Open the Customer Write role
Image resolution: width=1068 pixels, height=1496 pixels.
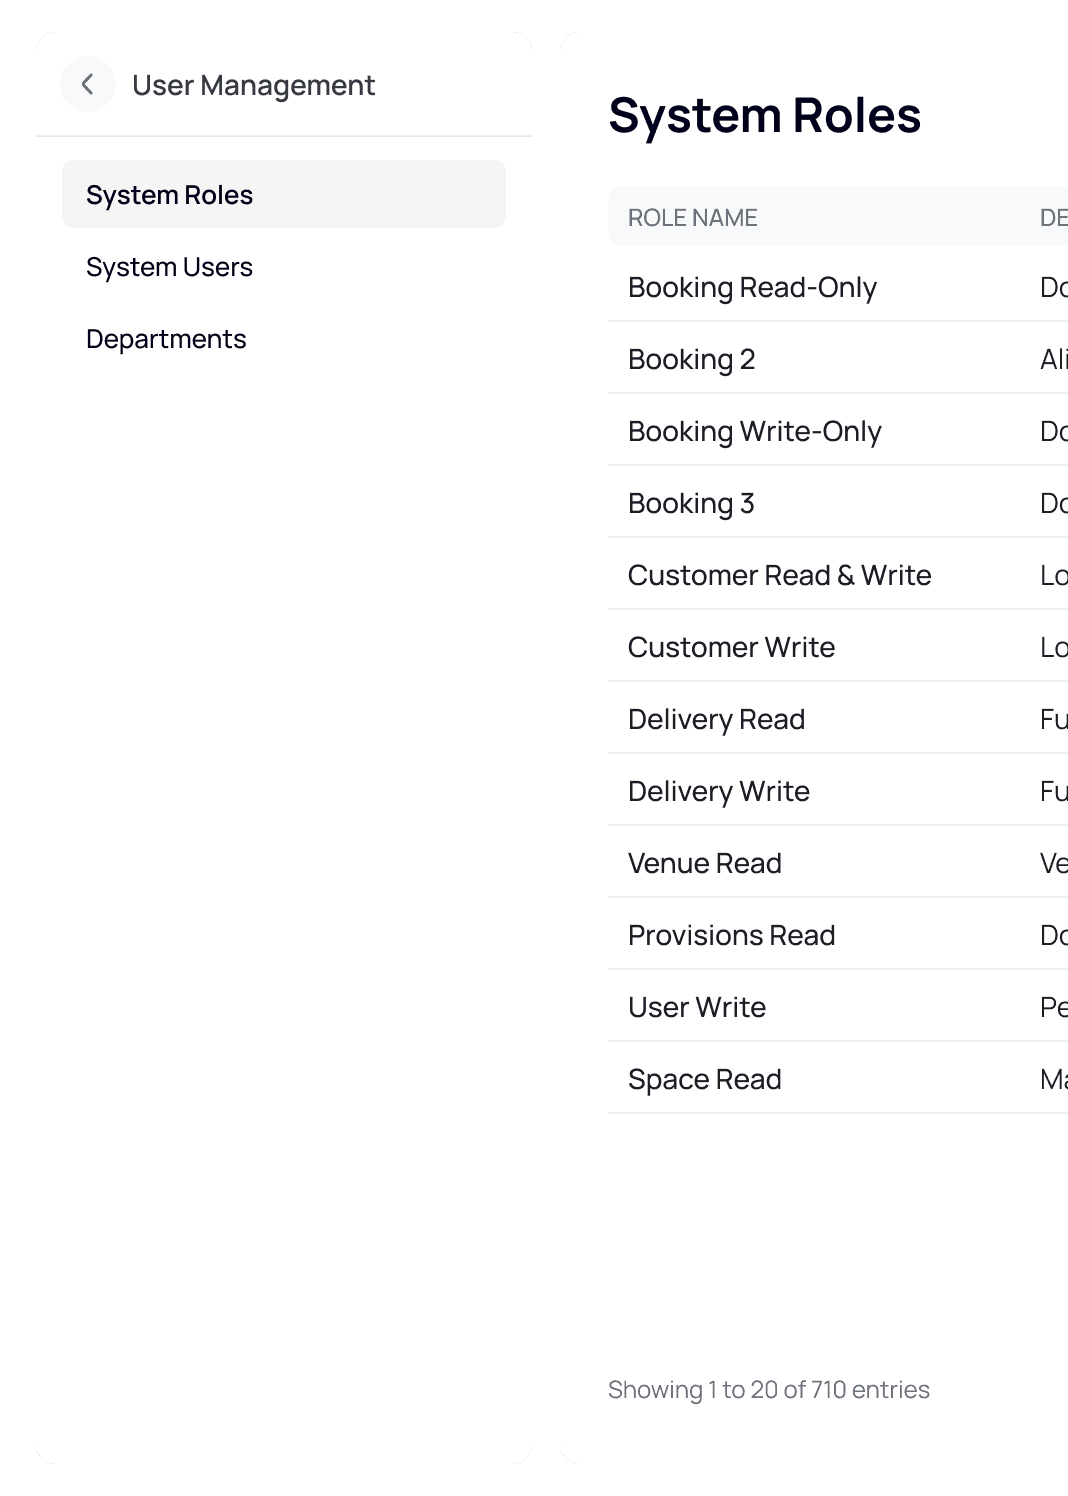click(731, 647)
